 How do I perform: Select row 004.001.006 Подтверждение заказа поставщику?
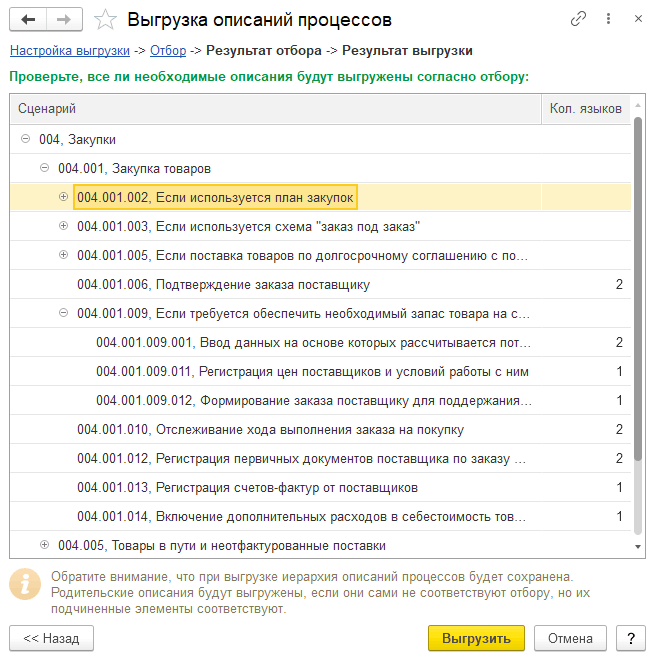(x=320, y=285)
